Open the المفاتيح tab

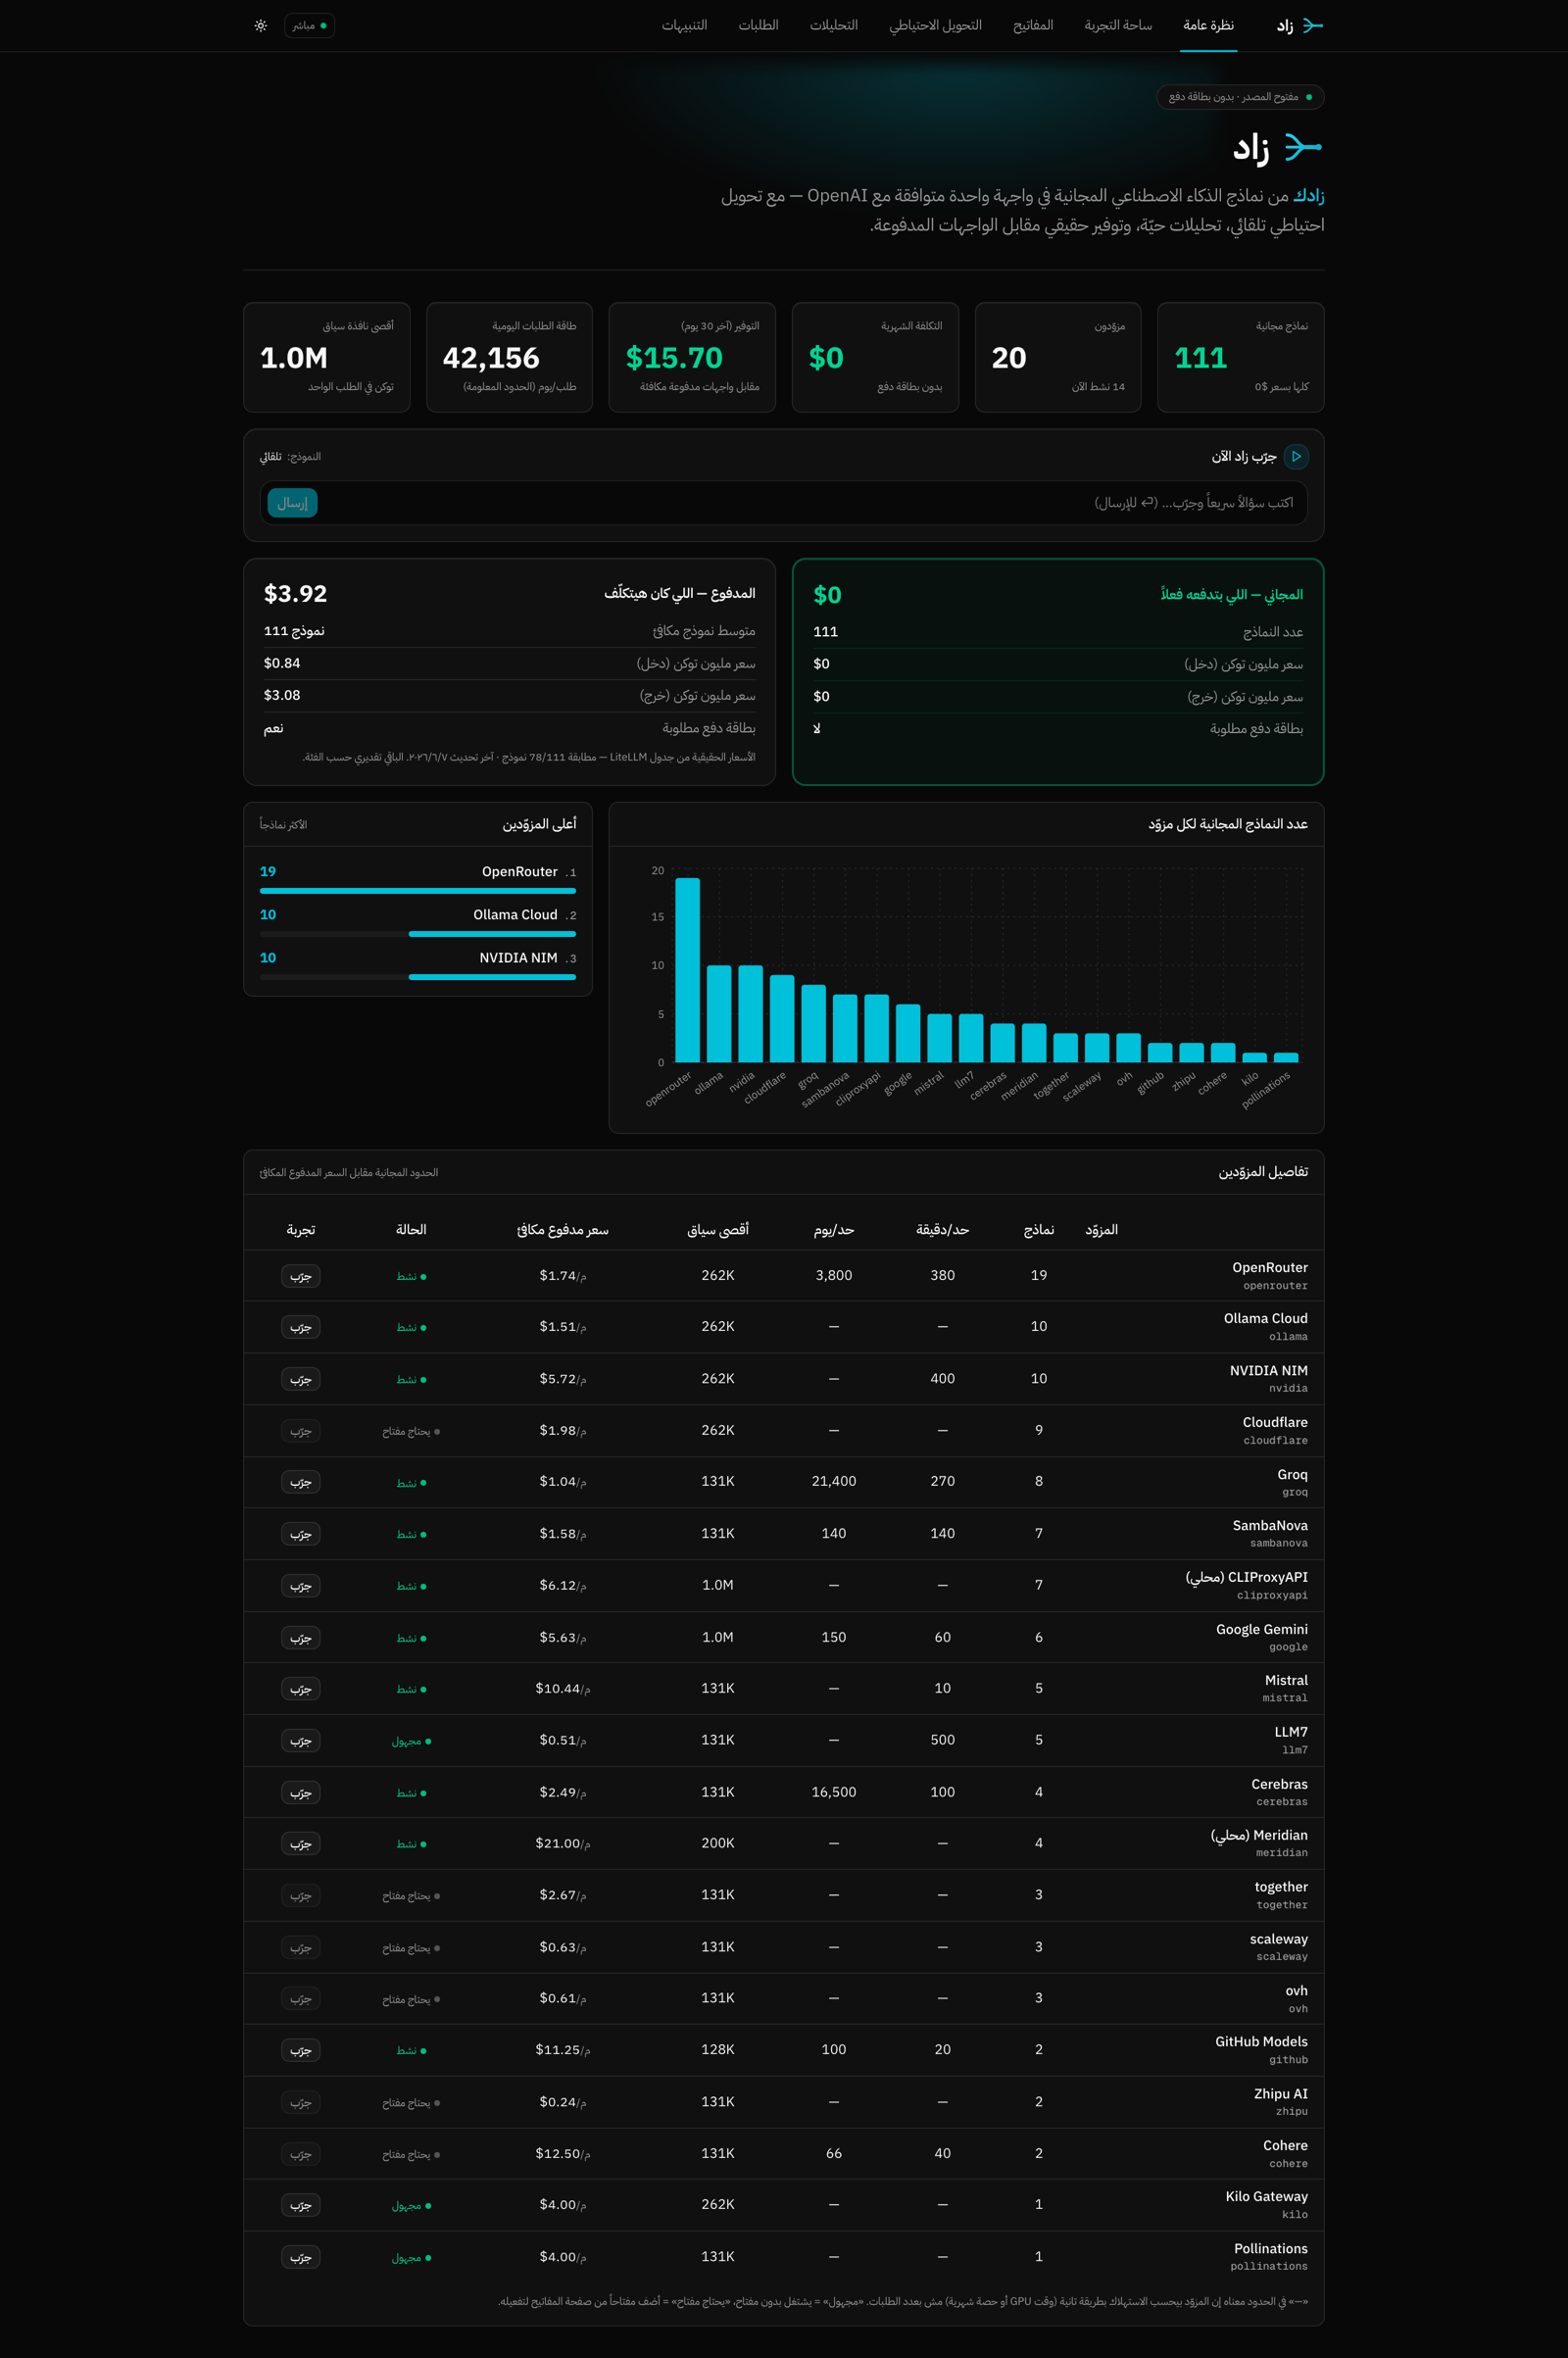click(1032, 26)
